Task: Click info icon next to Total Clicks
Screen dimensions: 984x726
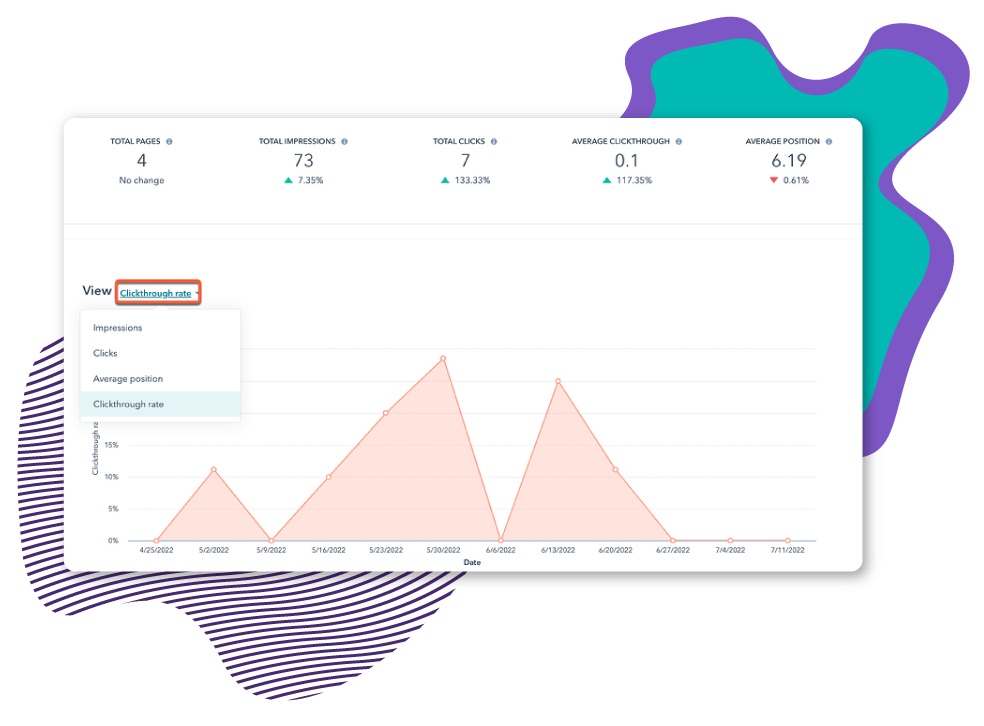Action: pyautogui.click(x=495, y=142)
